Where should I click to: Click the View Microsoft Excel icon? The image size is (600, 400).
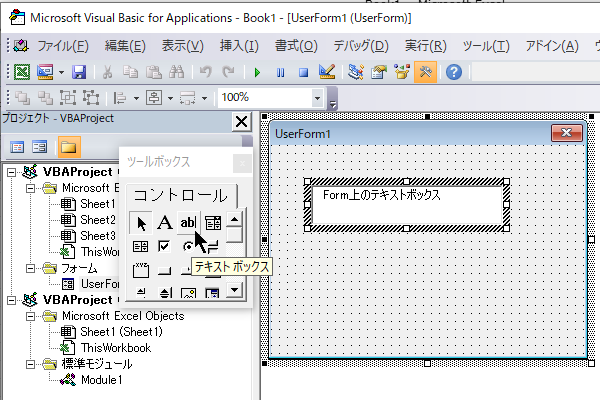click(22, 72)
